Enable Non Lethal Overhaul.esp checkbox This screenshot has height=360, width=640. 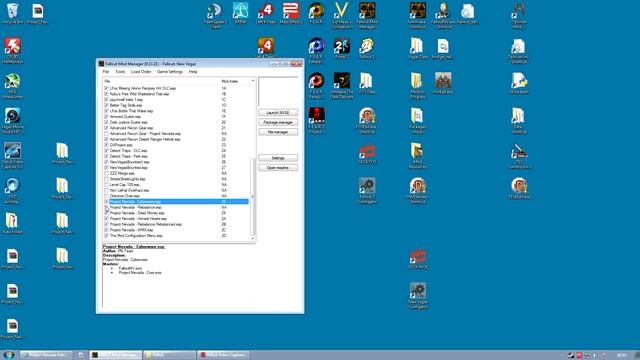pos(107,190)
